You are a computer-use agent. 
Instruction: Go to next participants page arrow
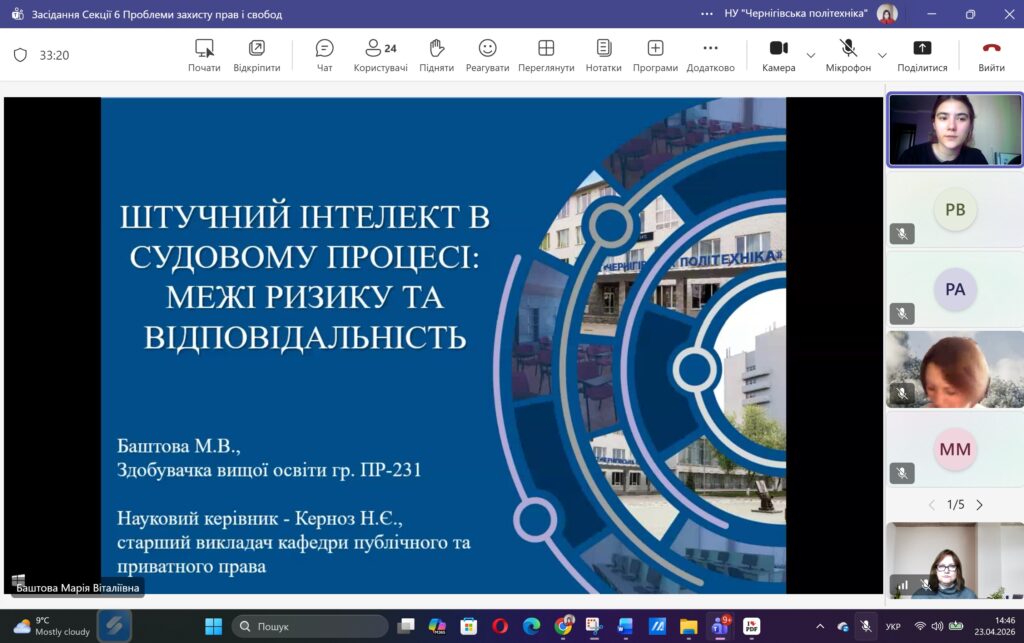tap(979, 505)
